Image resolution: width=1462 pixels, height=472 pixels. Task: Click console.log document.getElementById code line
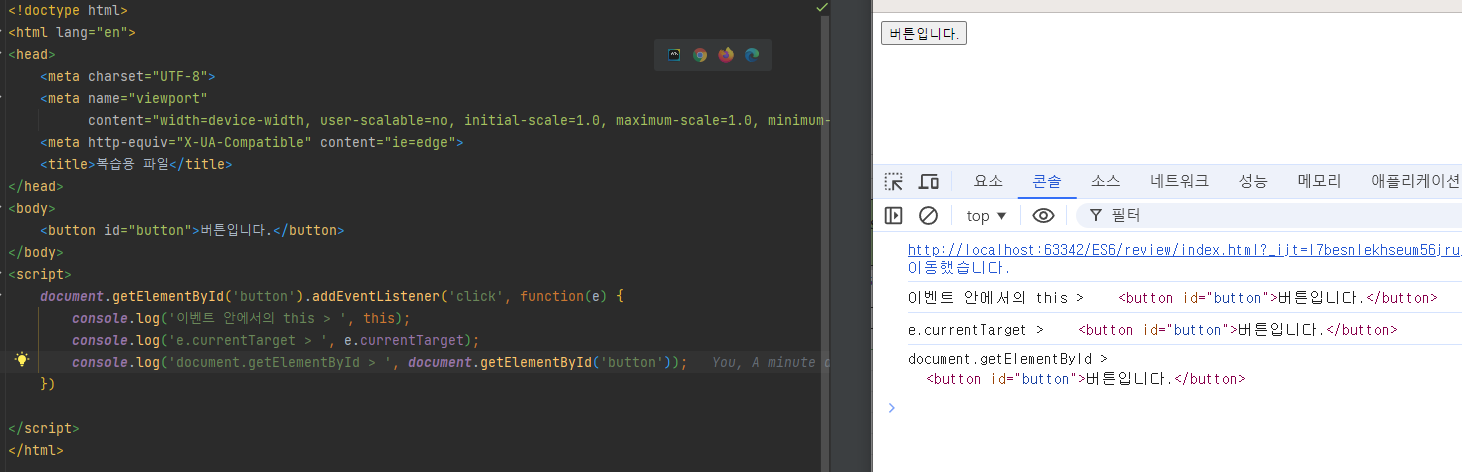coord(379,362)
